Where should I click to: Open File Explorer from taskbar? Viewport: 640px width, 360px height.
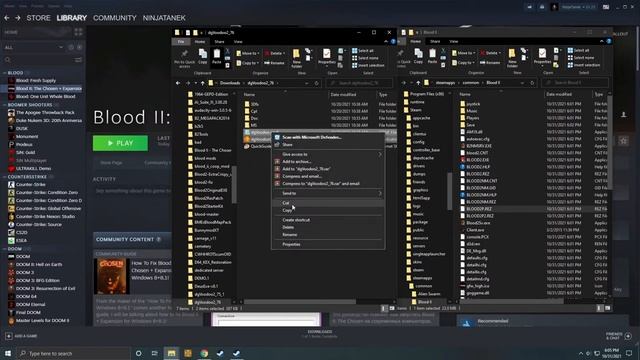[171, 353]
